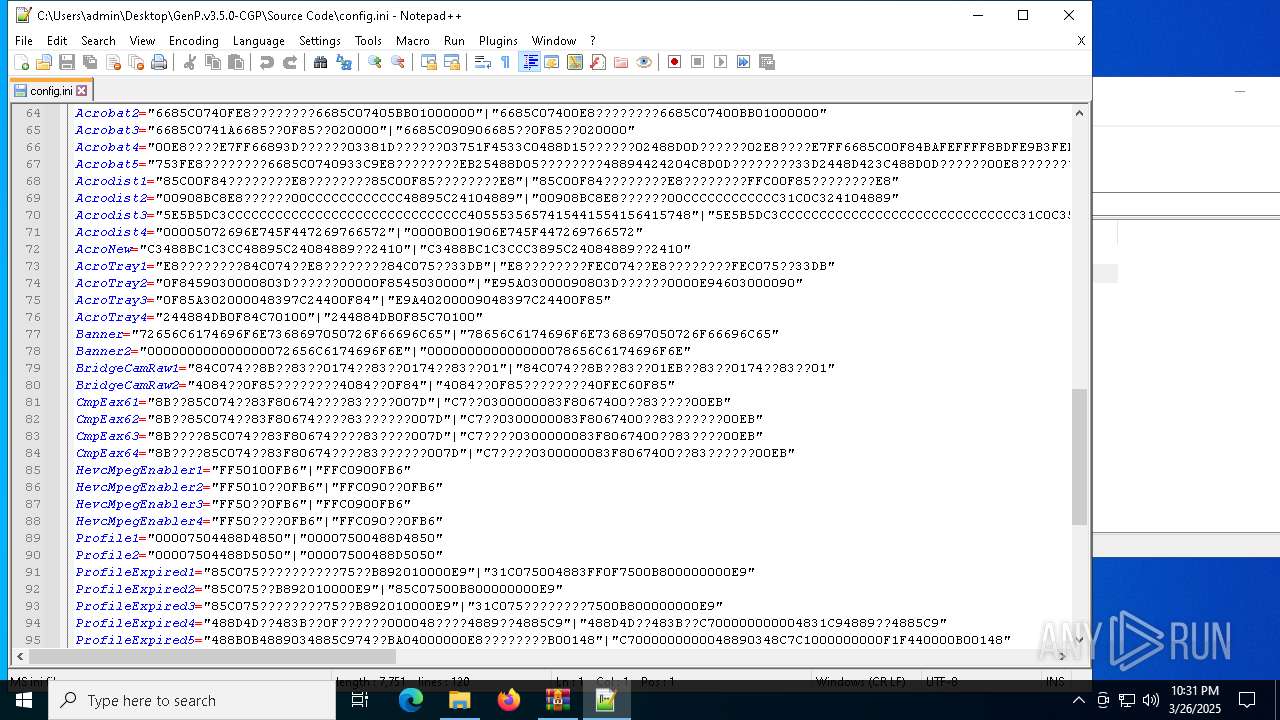Open the Plugins menu
Image resolution: width=1280 pixels, height=720 pixels.
(x=498, y=41)
